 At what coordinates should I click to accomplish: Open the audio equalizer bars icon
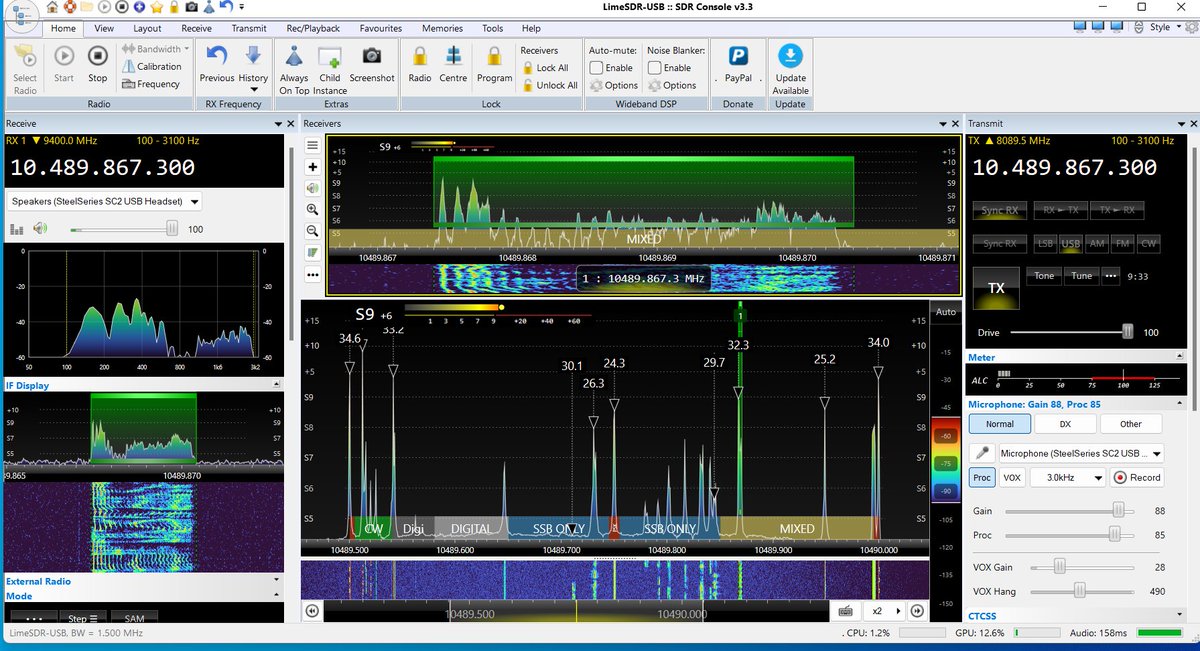17,229
